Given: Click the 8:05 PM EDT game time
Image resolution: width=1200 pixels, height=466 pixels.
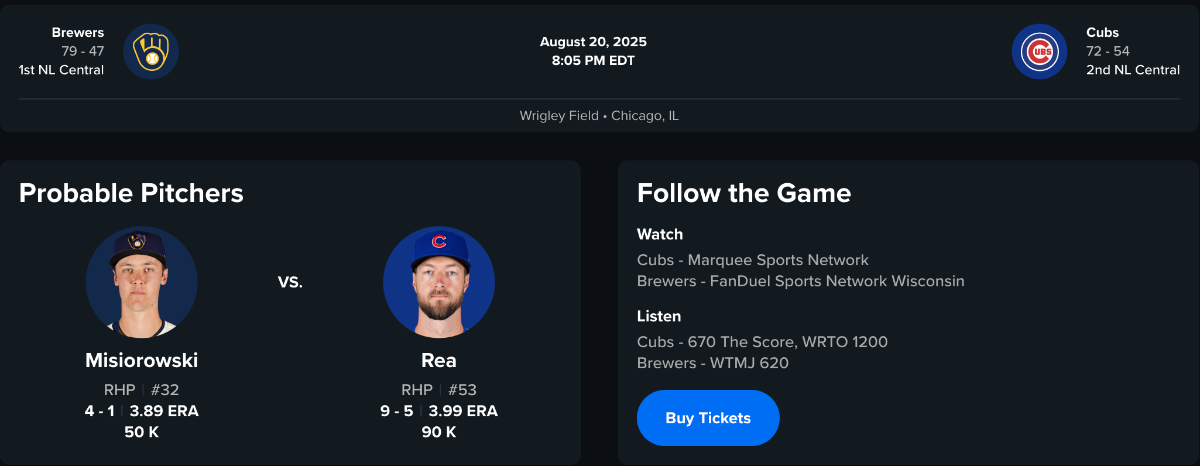Looking at the screenshot, I should (593, 60).
